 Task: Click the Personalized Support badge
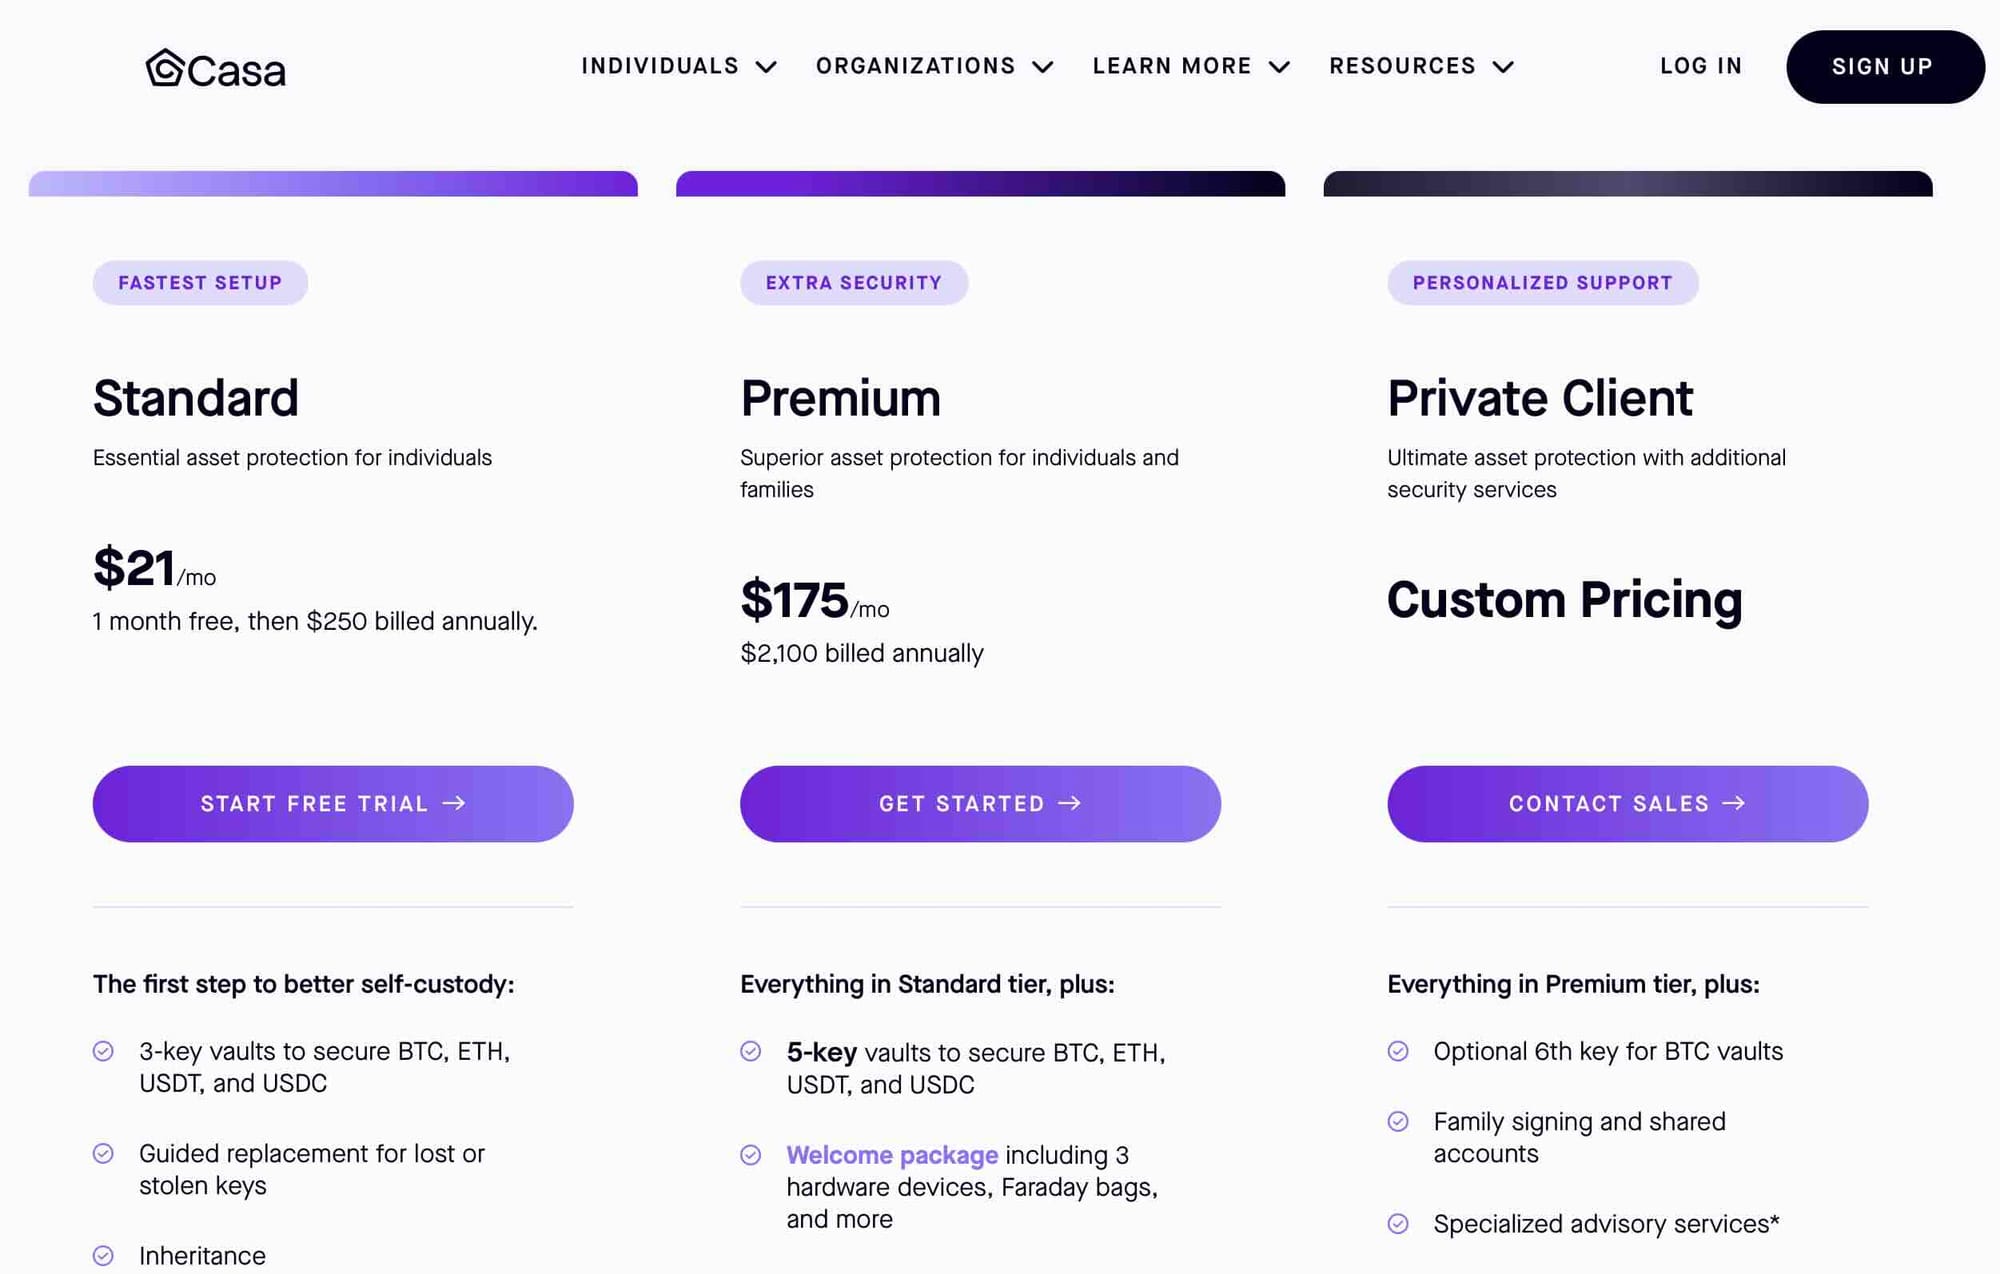click(x=1542, y=283)
